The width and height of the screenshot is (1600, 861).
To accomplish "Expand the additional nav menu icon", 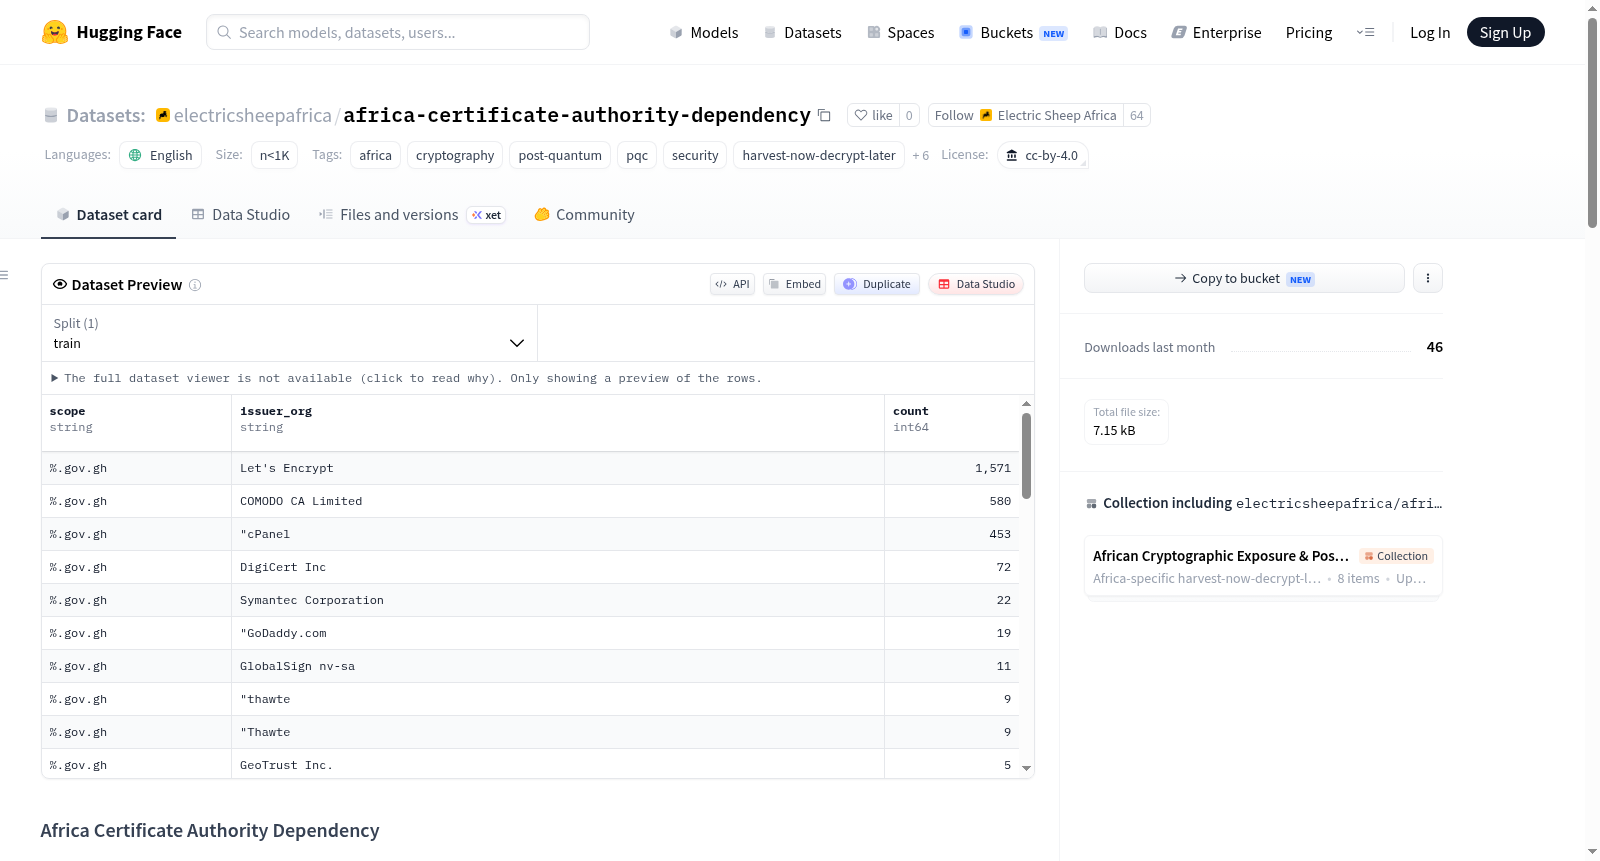I will coord(1365,32).
